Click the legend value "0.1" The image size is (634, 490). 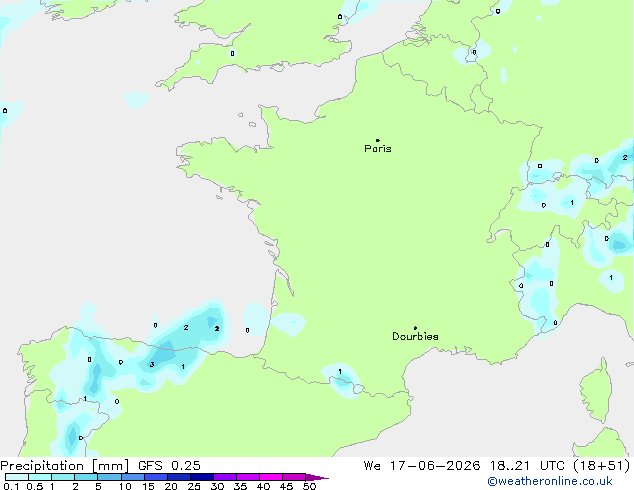pyautogui.click(x=11, y=486)
